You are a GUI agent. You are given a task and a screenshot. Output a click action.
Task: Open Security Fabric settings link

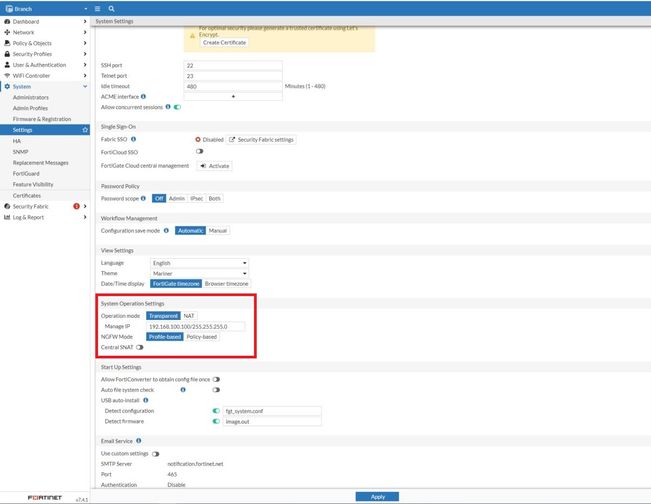(262, 139)
